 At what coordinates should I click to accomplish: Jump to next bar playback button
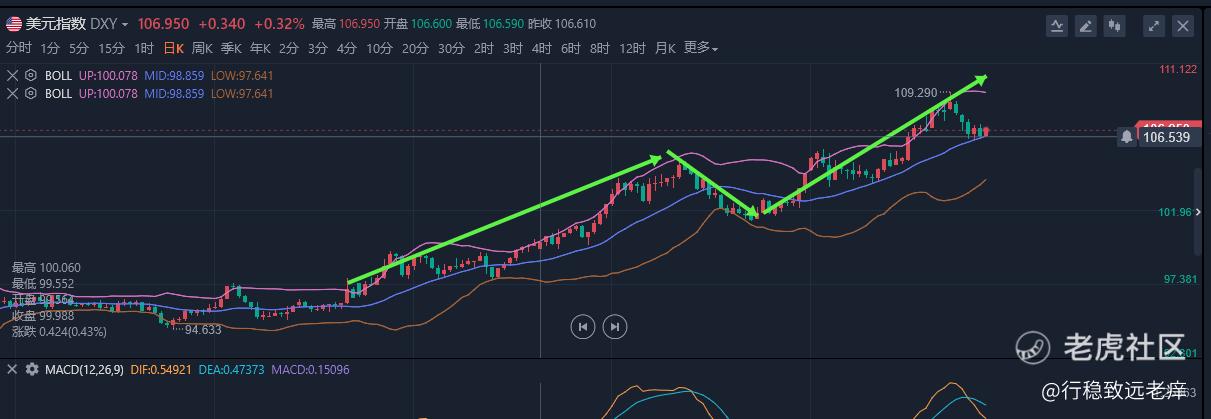616,326
